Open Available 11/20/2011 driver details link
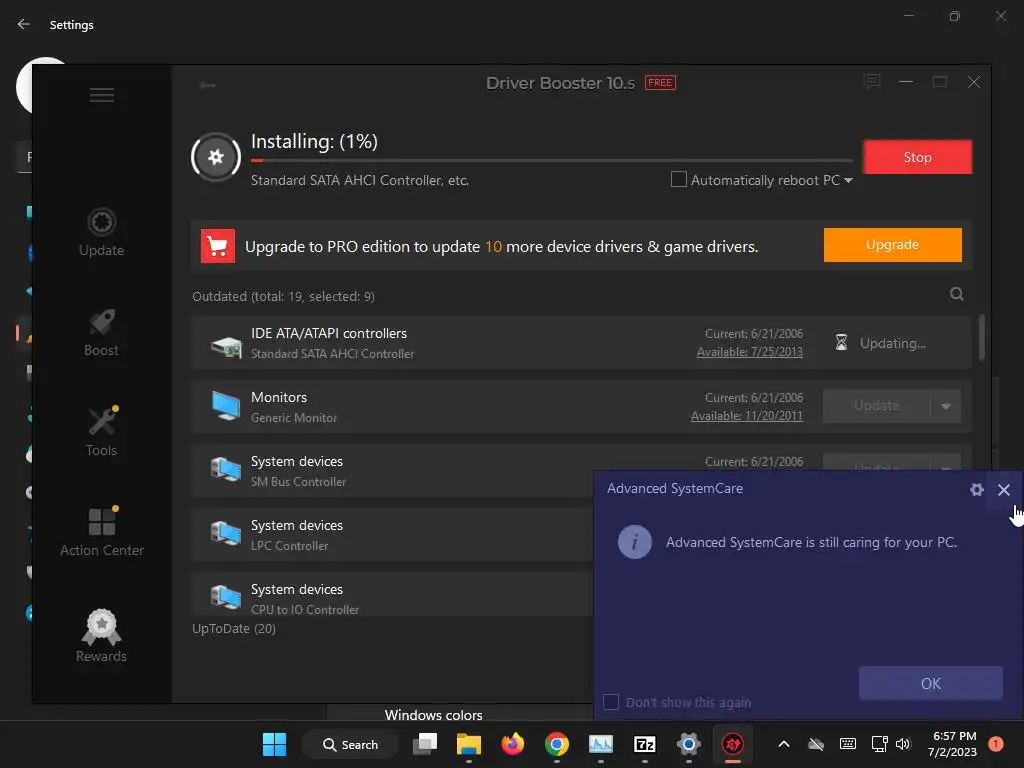 746,416
